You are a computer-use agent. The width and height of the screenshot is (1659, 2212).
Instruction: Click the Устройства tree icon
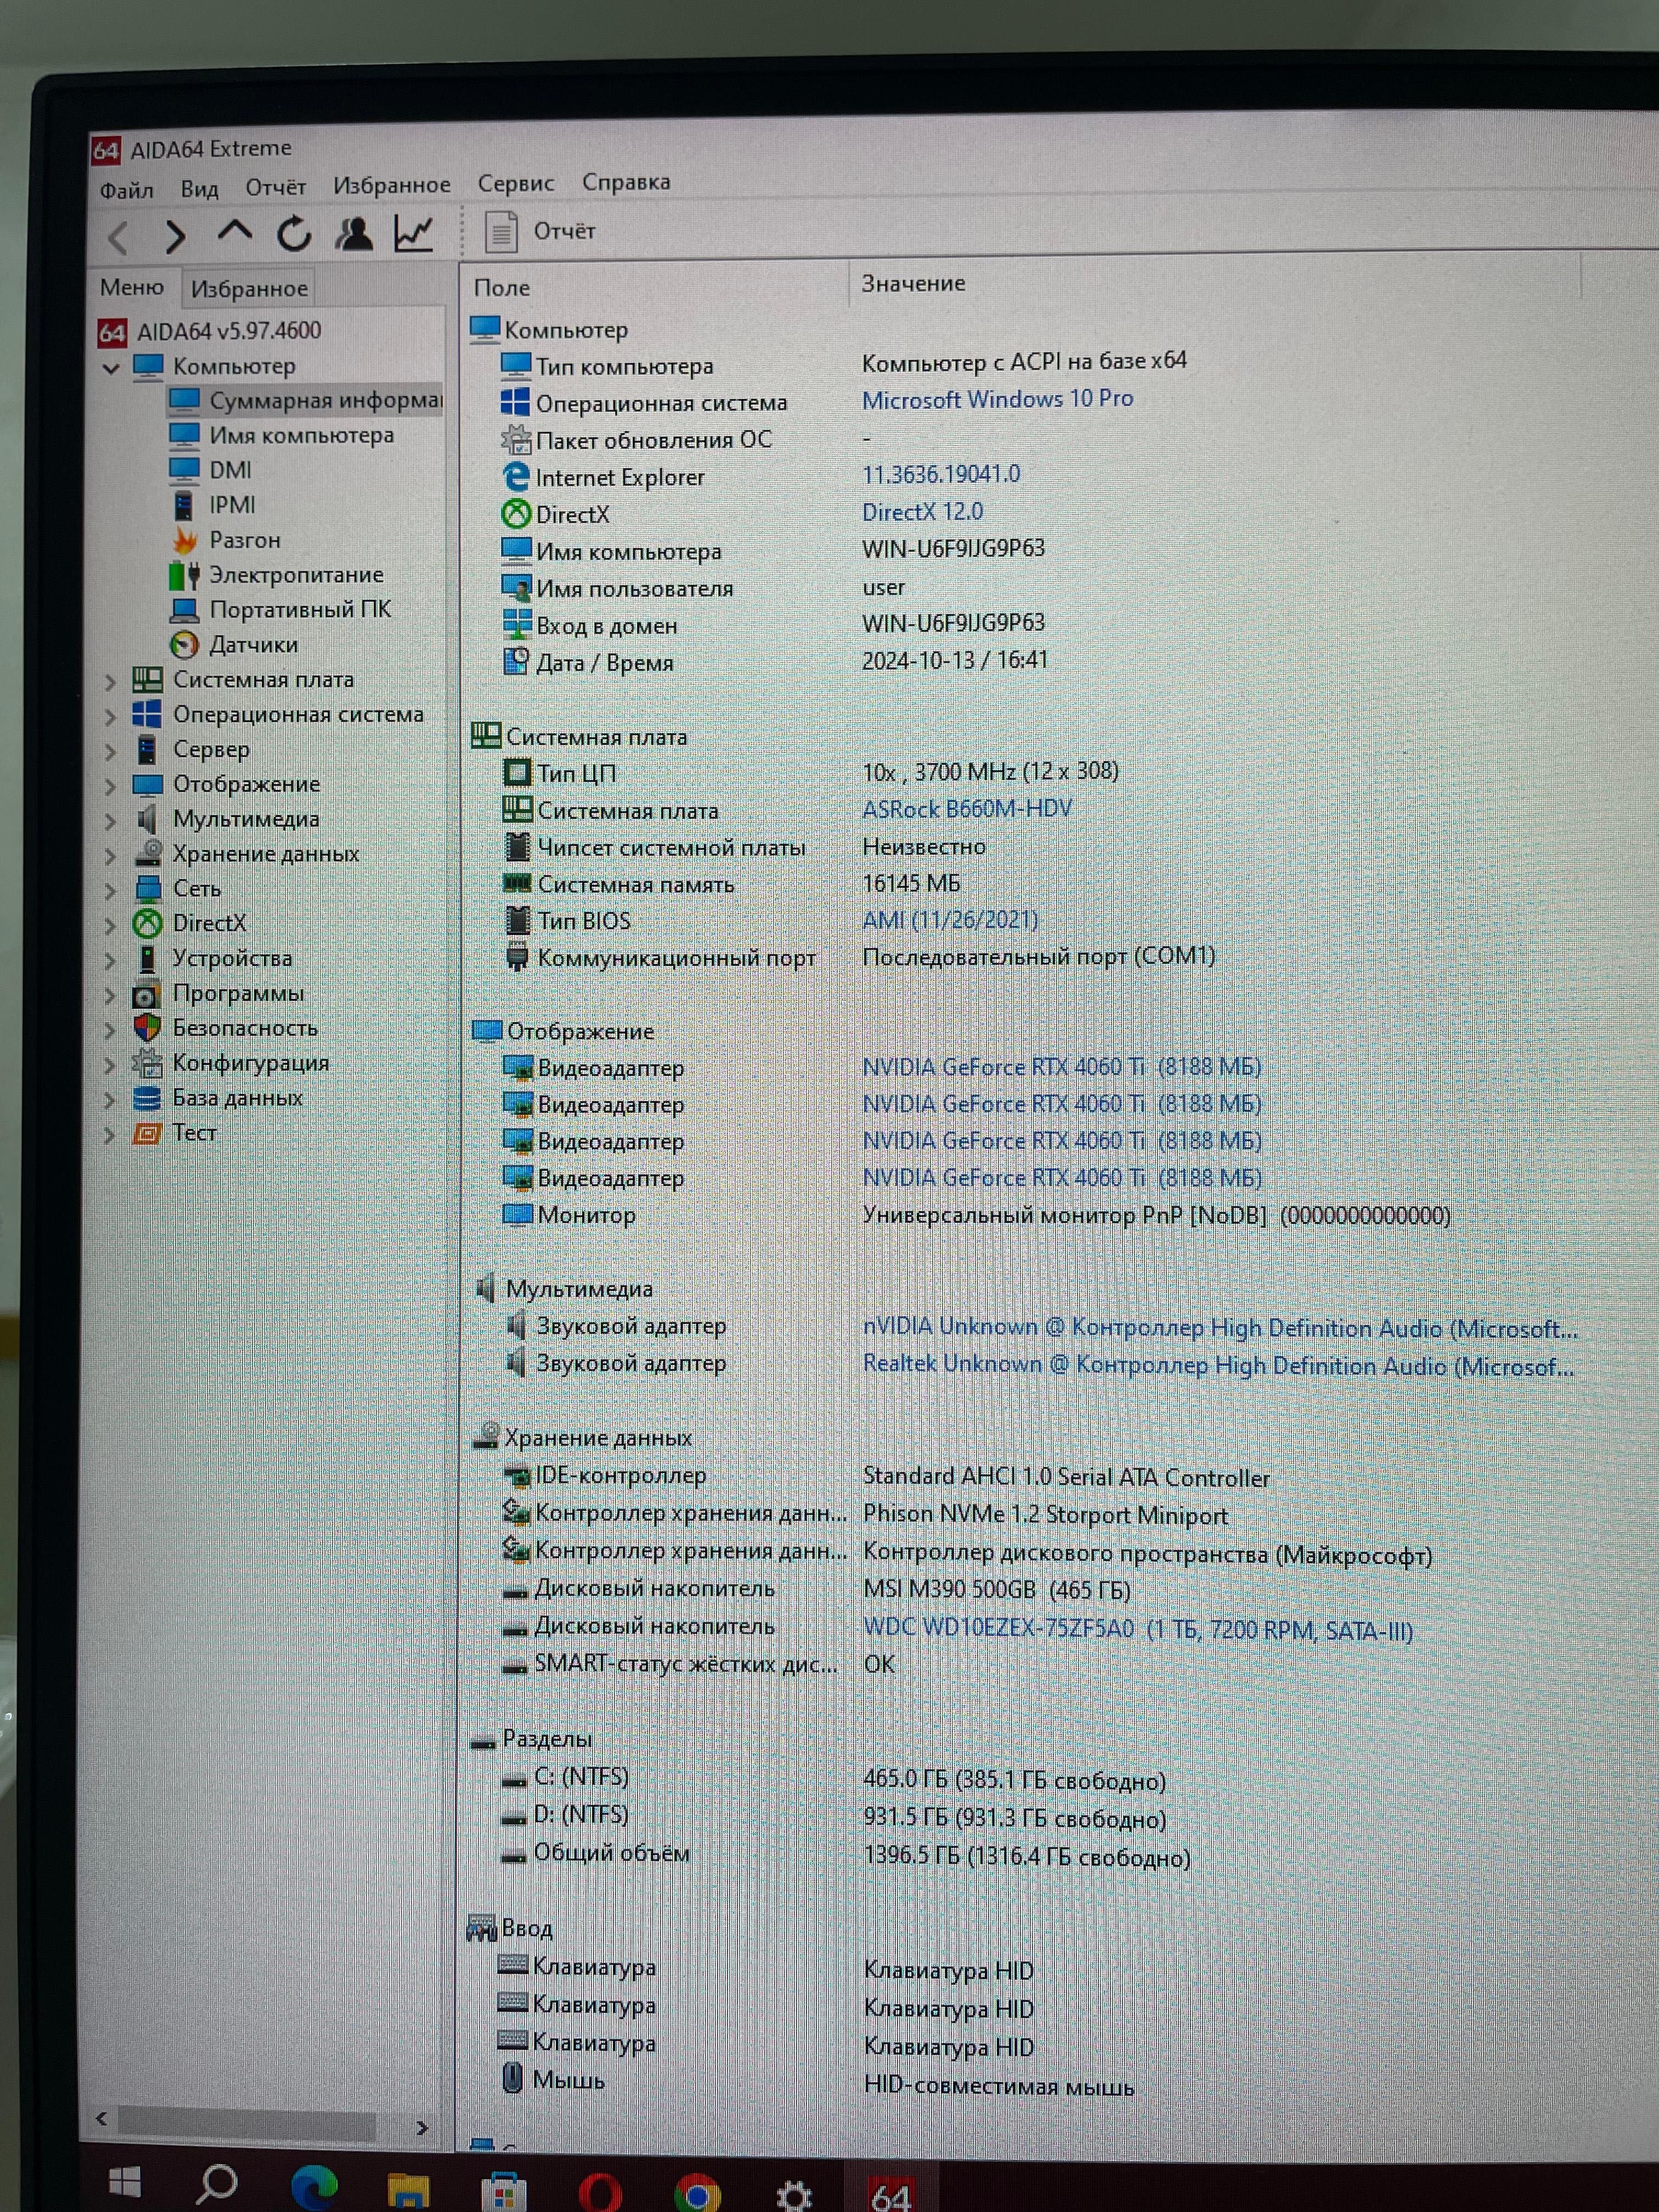(x=147, y=959)
